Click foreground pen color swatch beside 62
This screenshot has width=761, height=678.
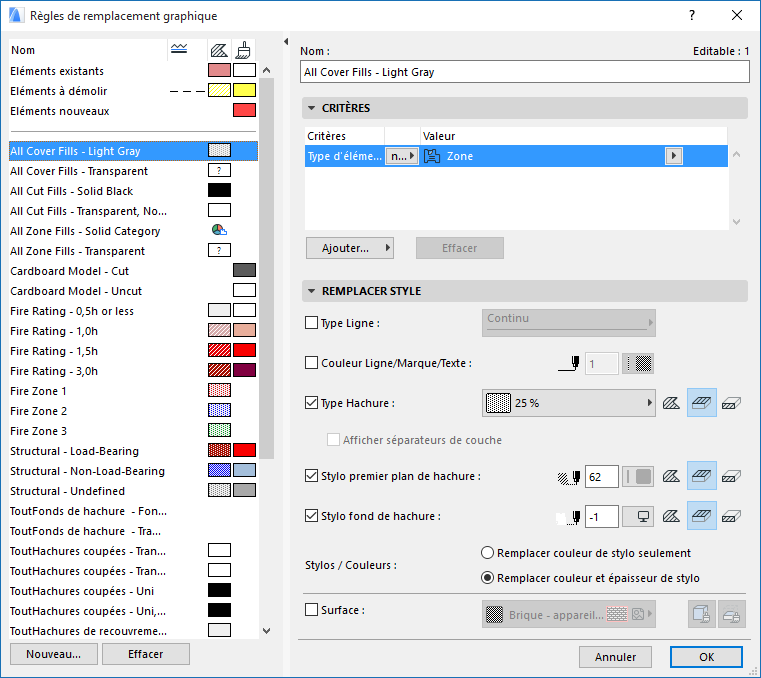[x=638, y=477]
